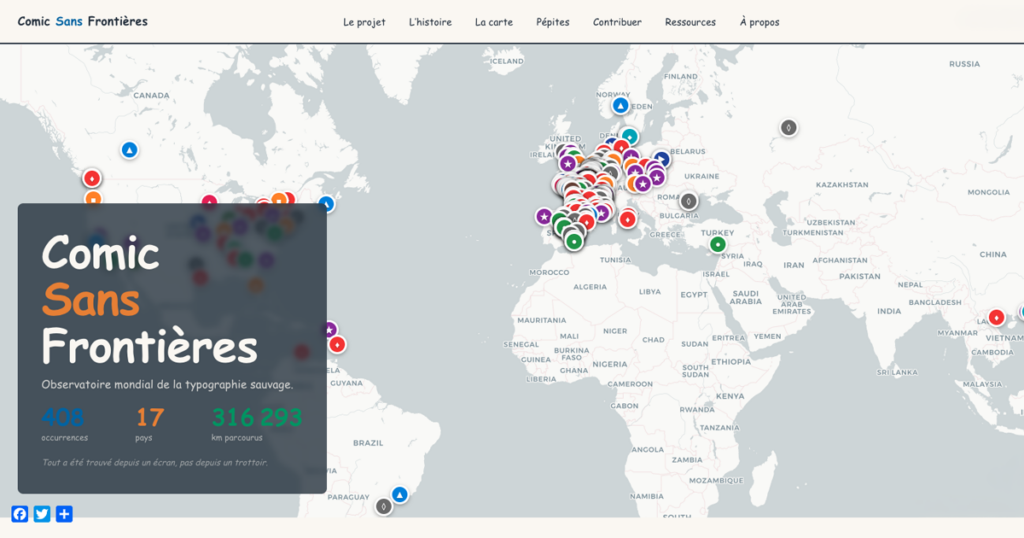Screen dimensions: 1024x538
Task: Click the teal marker over Denmark
Action: (629, 136)
